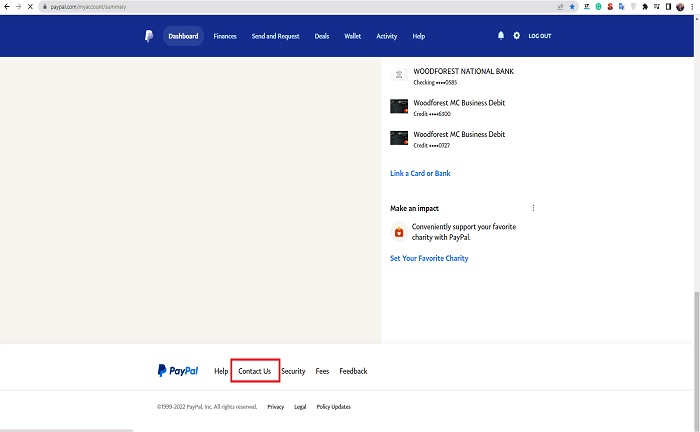Viewport: 700px width, 432px height.
Task: Click the bank building icon
Action: pyautogui.click(x=399, y=75)
